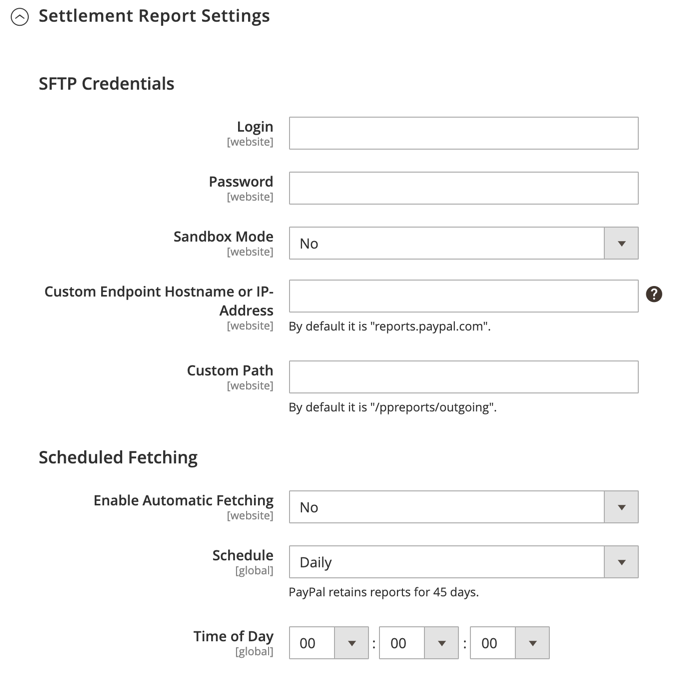Click the hours dropdown arrow in Time of Day
Image resolution: width=673 pixels, height=673 pixels.
point(352,643)
